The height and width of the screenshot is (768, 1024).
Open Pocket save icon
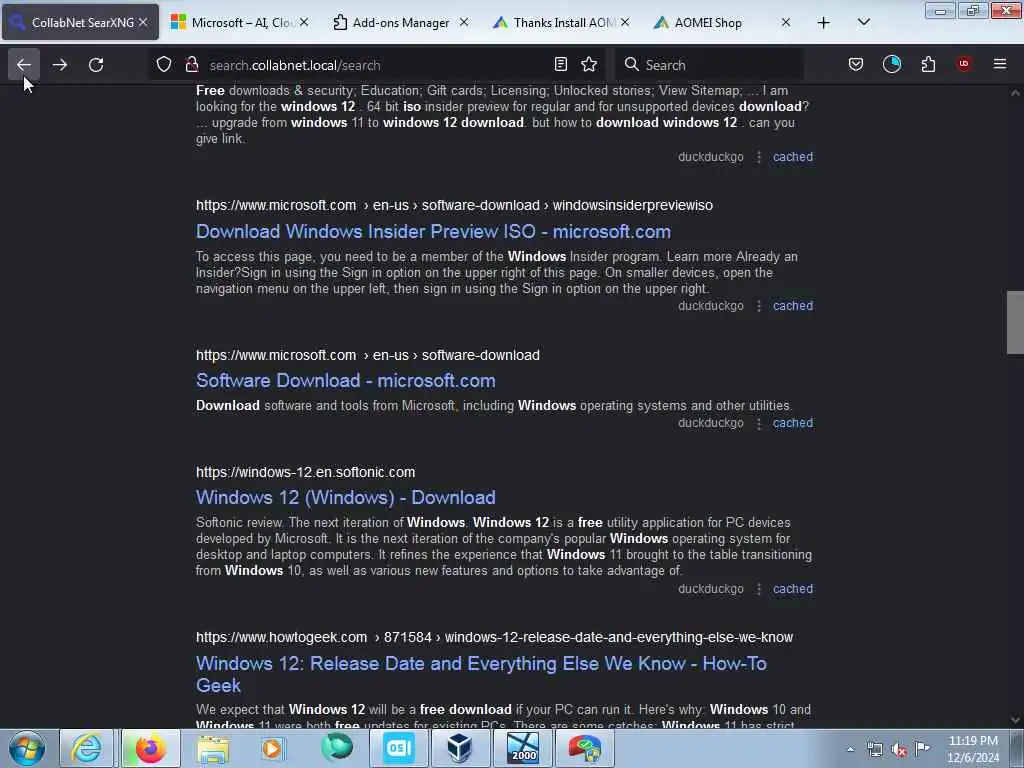coord(856,64)
